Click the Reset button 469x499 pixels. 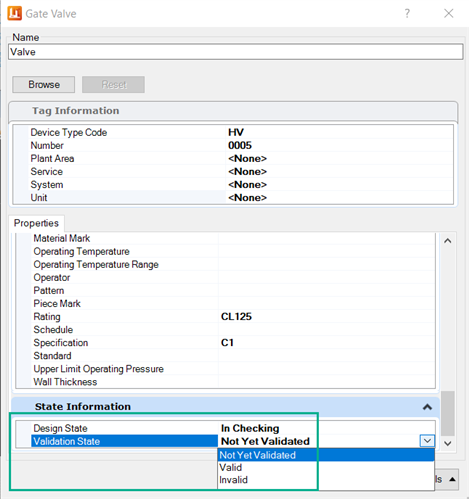(113, 84)
